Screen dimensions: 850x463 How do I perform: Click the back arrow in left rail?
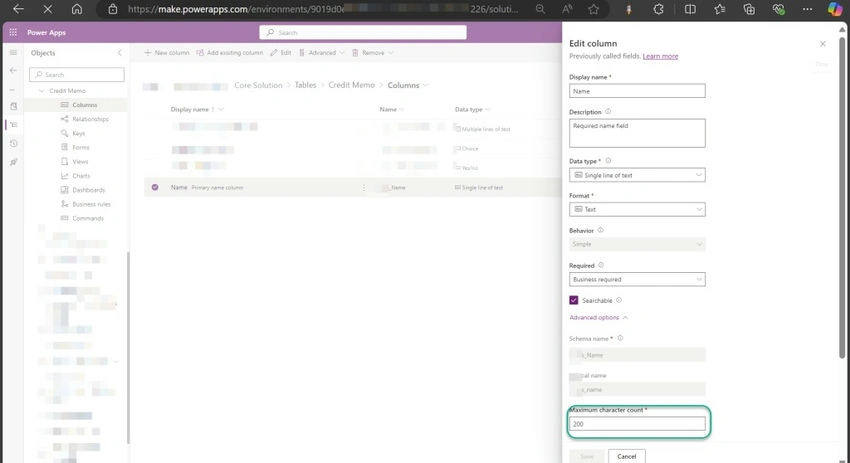point(14,70)
